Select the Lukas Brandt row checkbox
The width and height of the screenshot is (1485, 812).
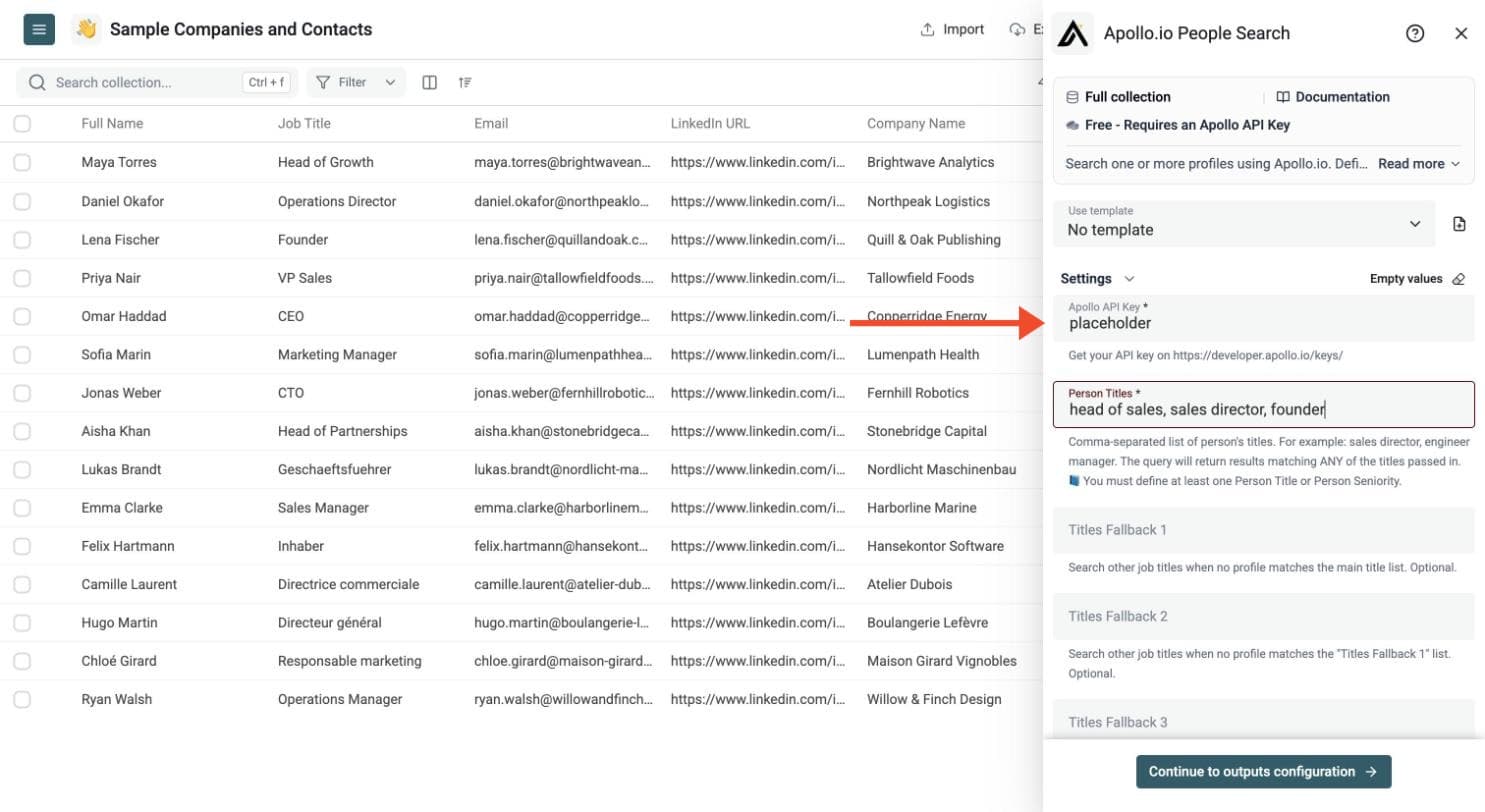pyautogui.click(x=22, y=469)
